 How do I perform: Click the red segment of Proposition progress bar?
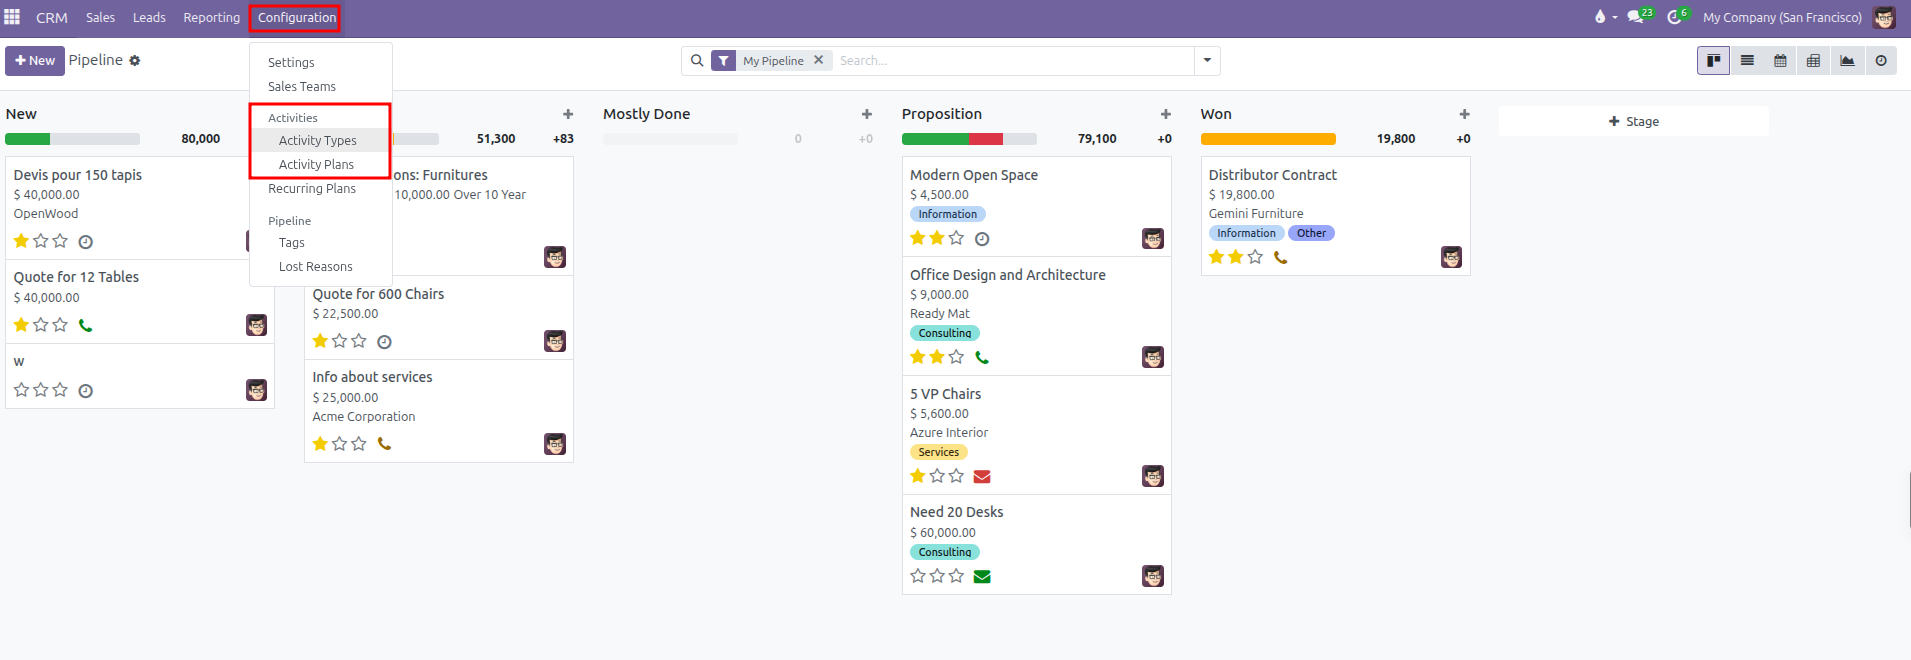[986, 139]
